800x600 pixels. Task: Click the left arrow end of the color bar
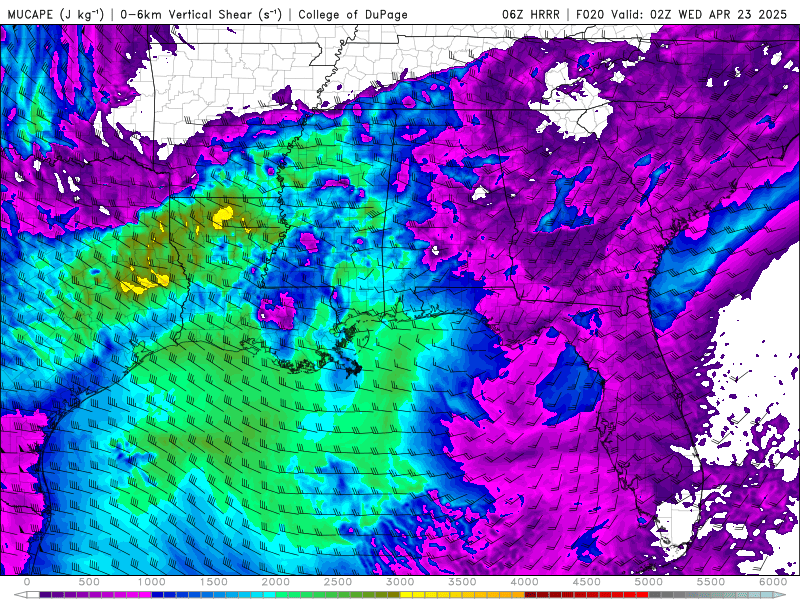[20, 595]
